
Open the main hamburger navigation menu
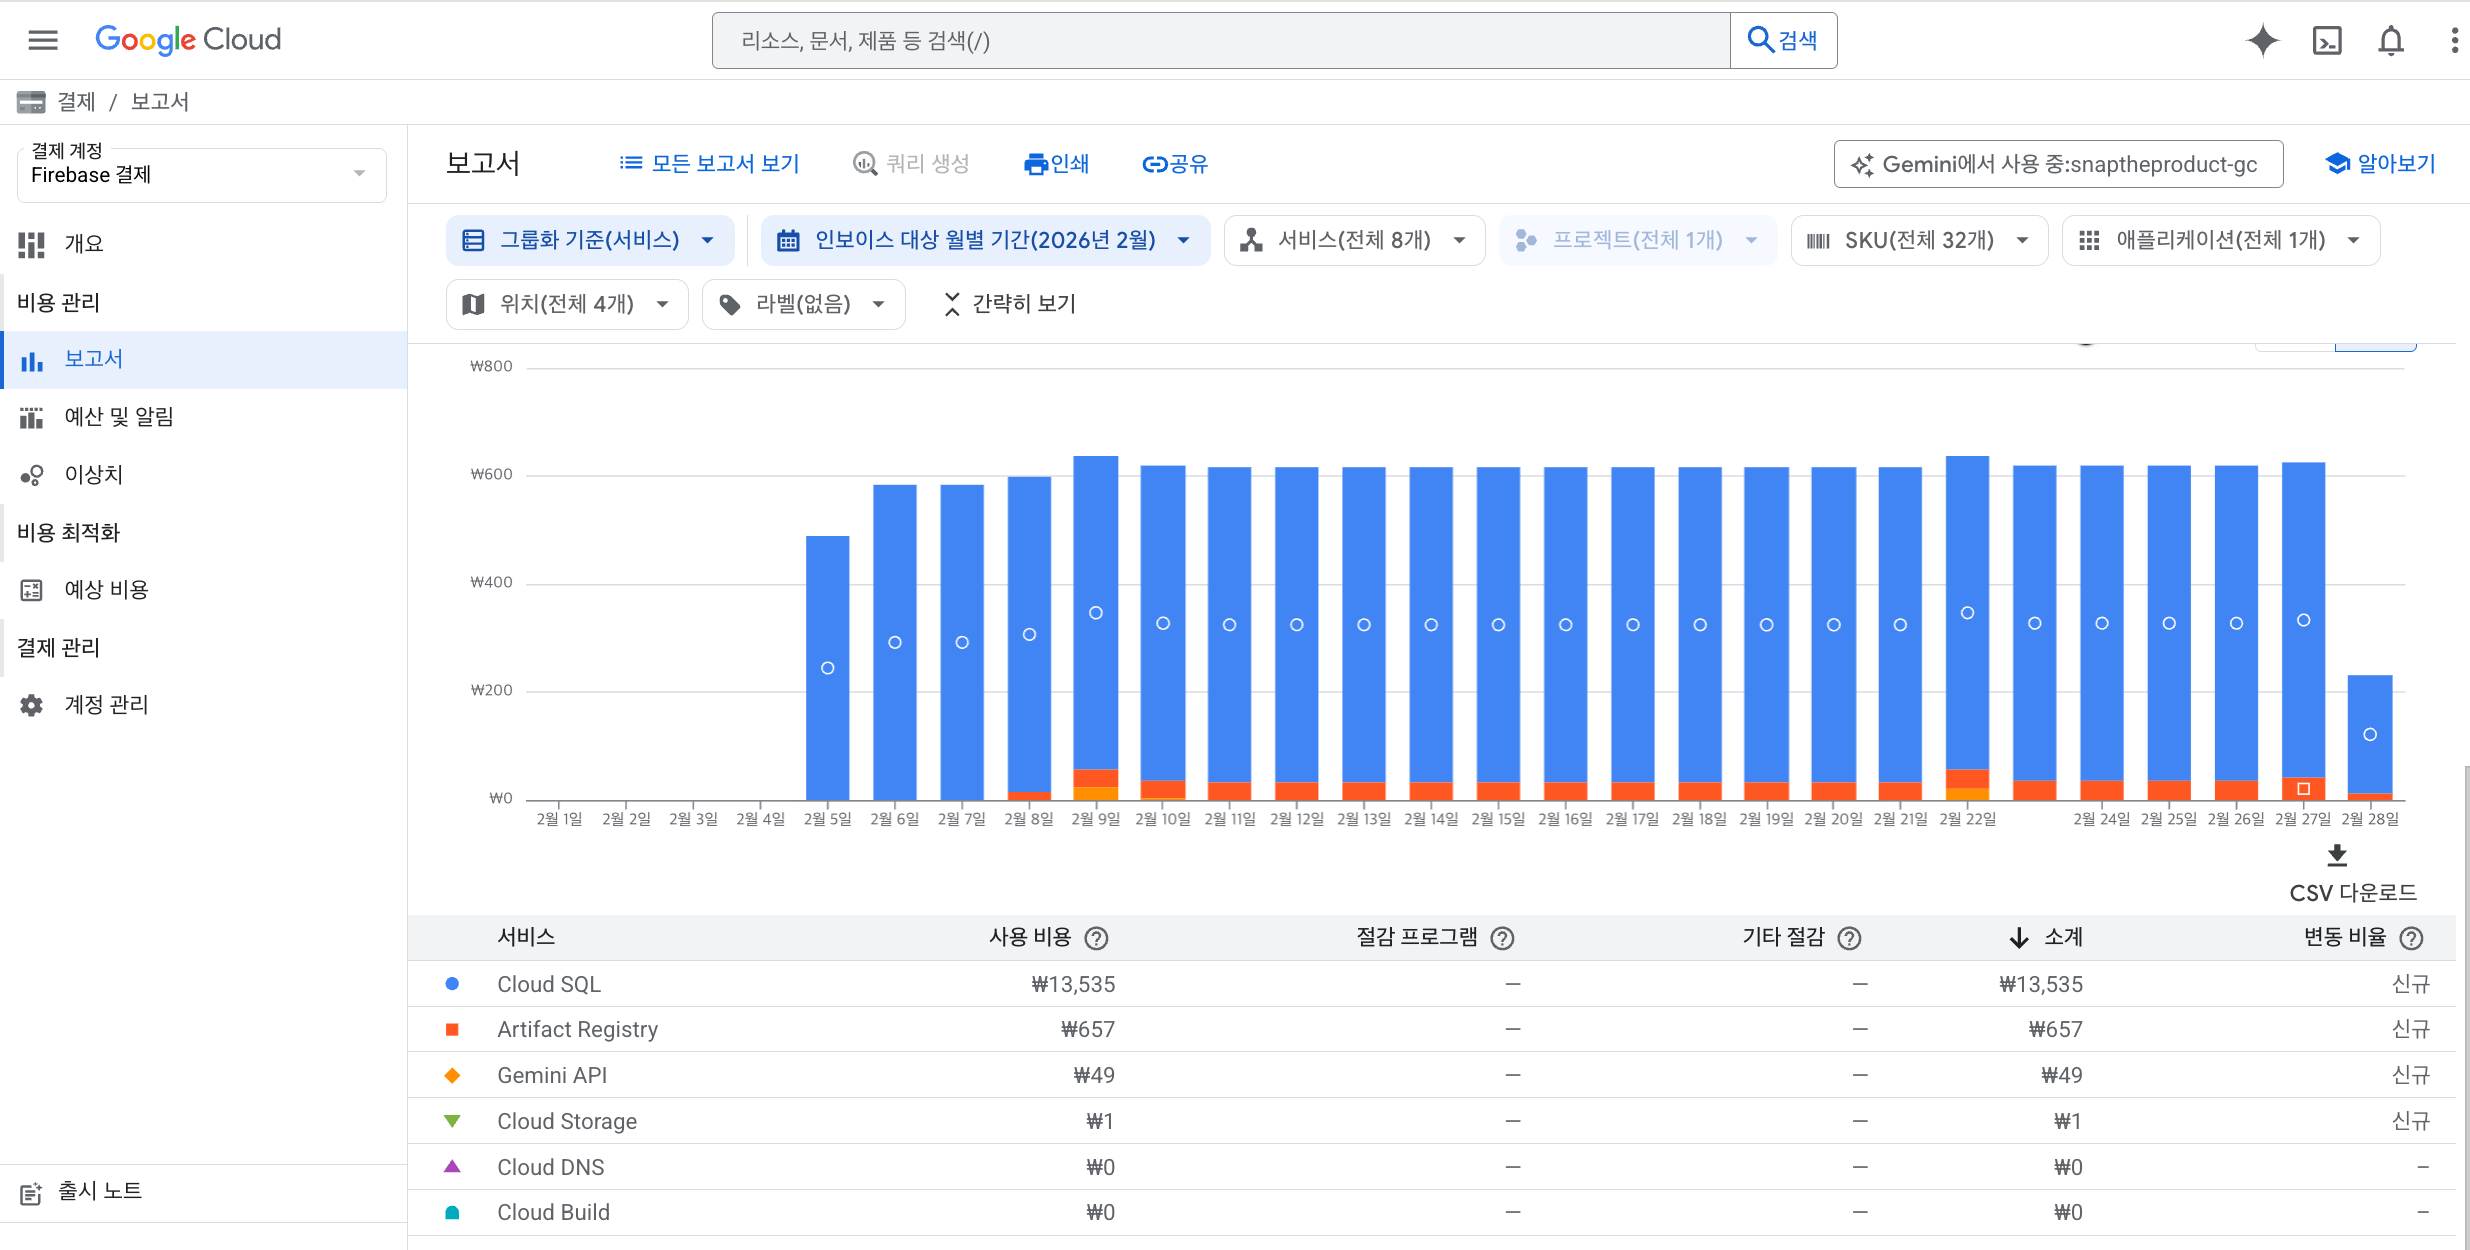(x=42, y=40)
